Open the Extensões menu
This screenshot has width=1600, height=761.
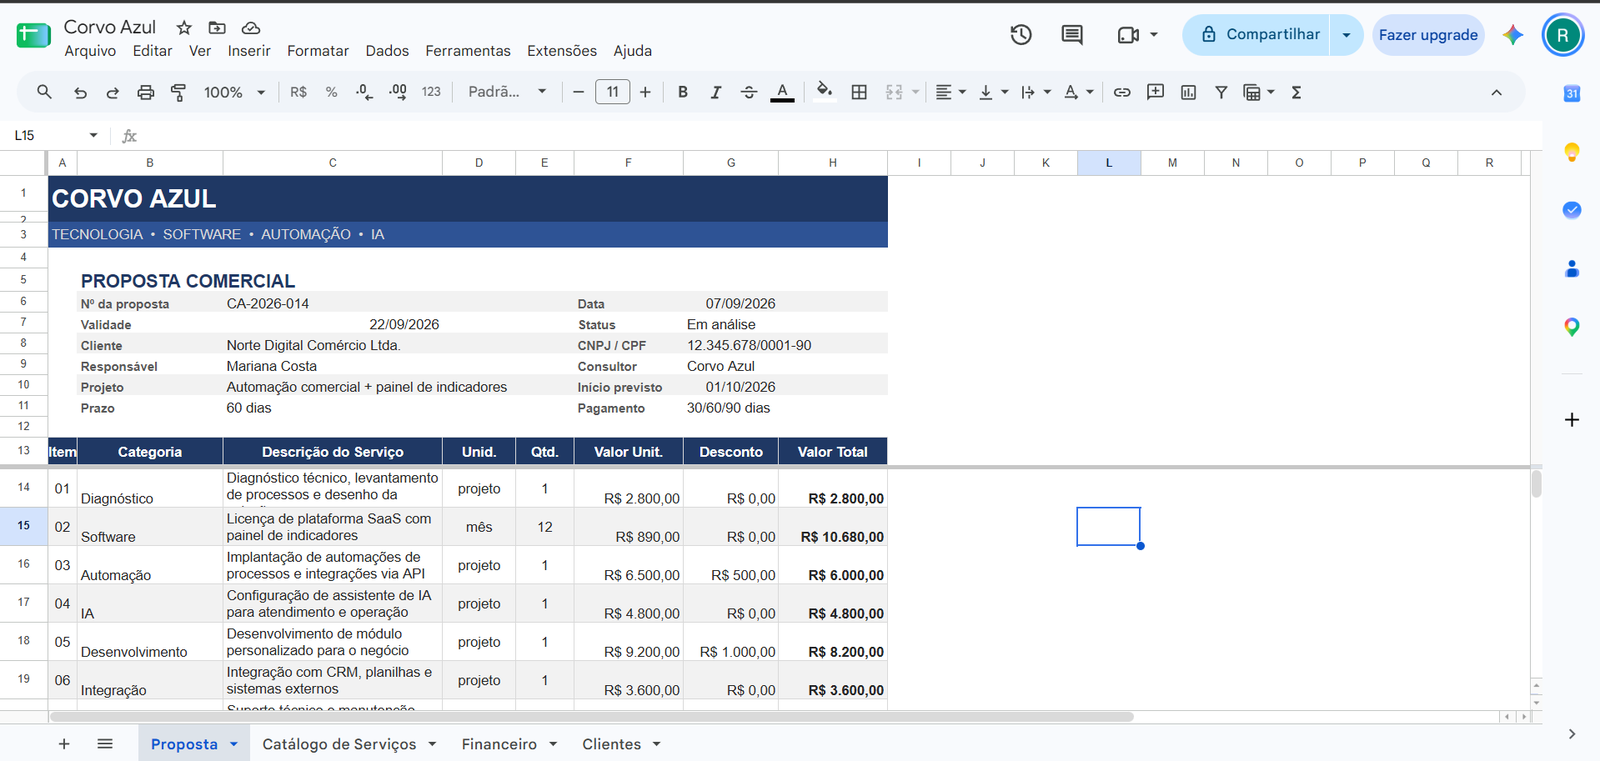point(562,51)
